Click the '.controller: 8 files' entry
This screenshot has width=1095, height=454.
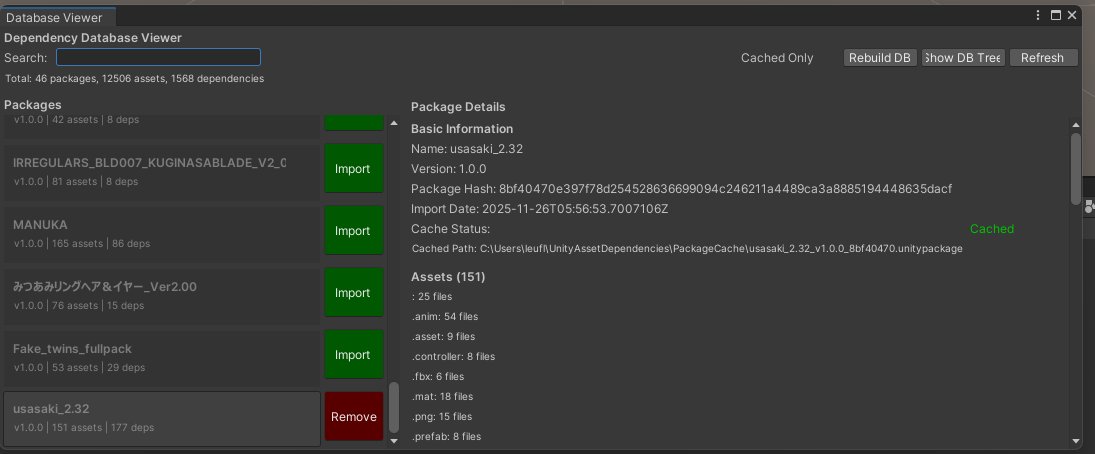pos(453,357)
